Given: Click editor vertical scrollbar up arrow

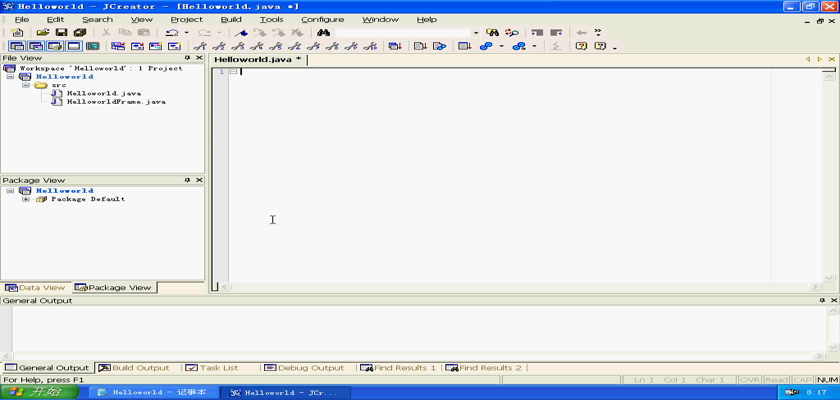Looking at the screenshot, I should tap(829, 77).
